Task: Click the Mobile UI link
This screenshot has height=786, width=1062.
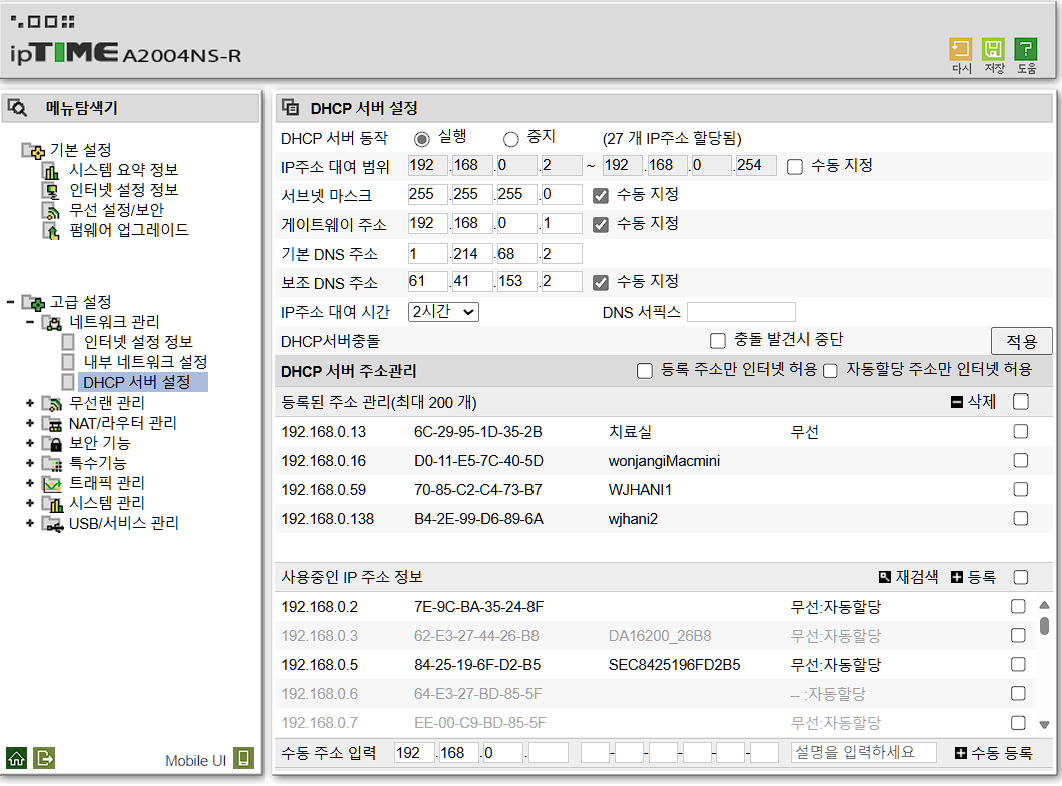Action: (x=195, y=761)
